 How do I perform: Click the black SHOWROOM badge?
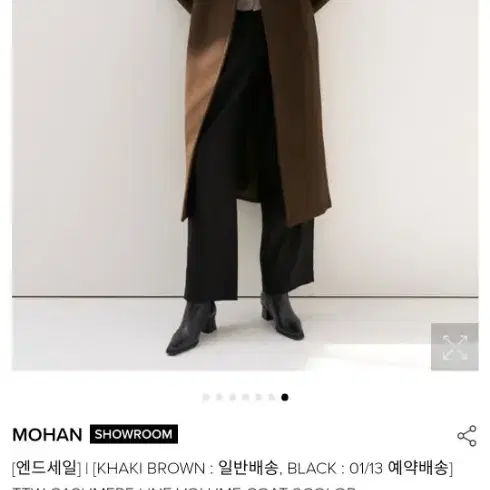click(x=134, y=434)
